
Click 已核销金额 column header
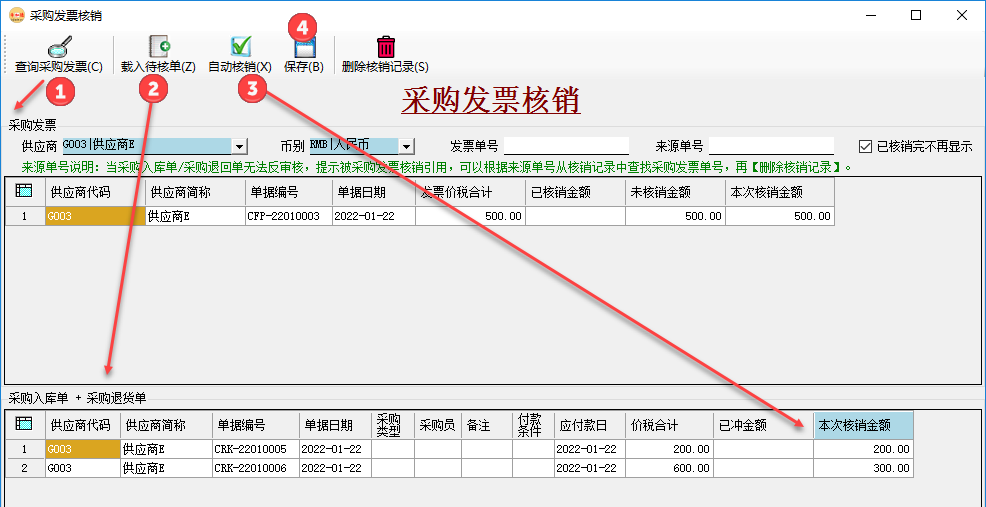click(575, 192)
